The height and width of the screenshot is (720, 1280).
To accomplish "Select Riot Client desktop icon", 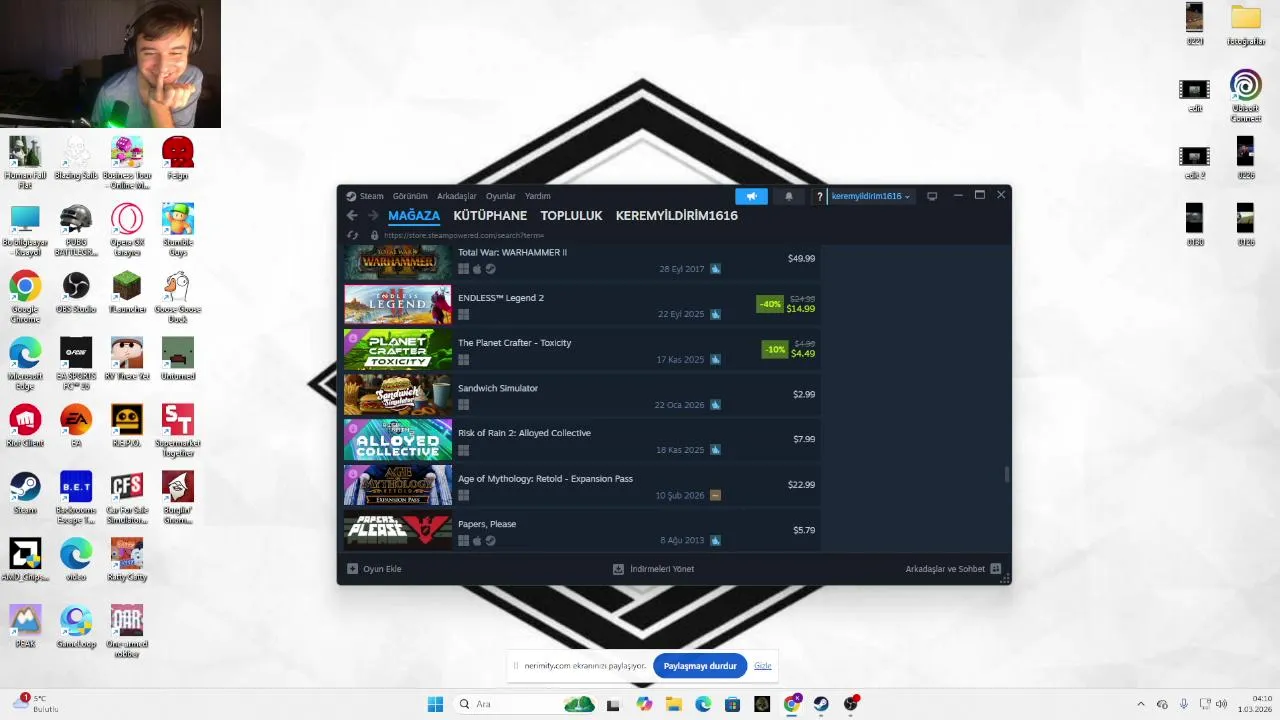I will (25, 426).
